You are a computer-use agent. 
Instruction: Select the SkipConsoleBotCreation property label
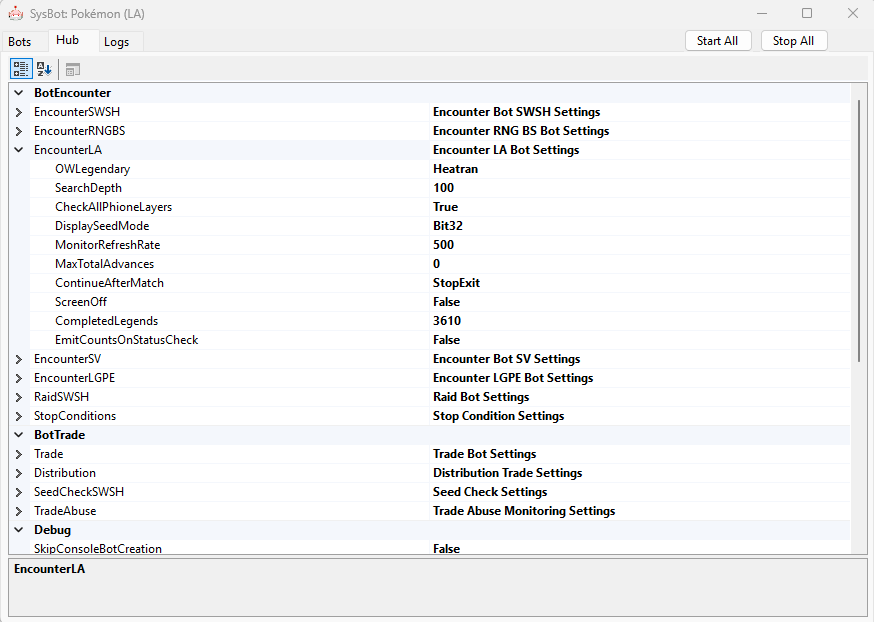(x=98, y=548)
